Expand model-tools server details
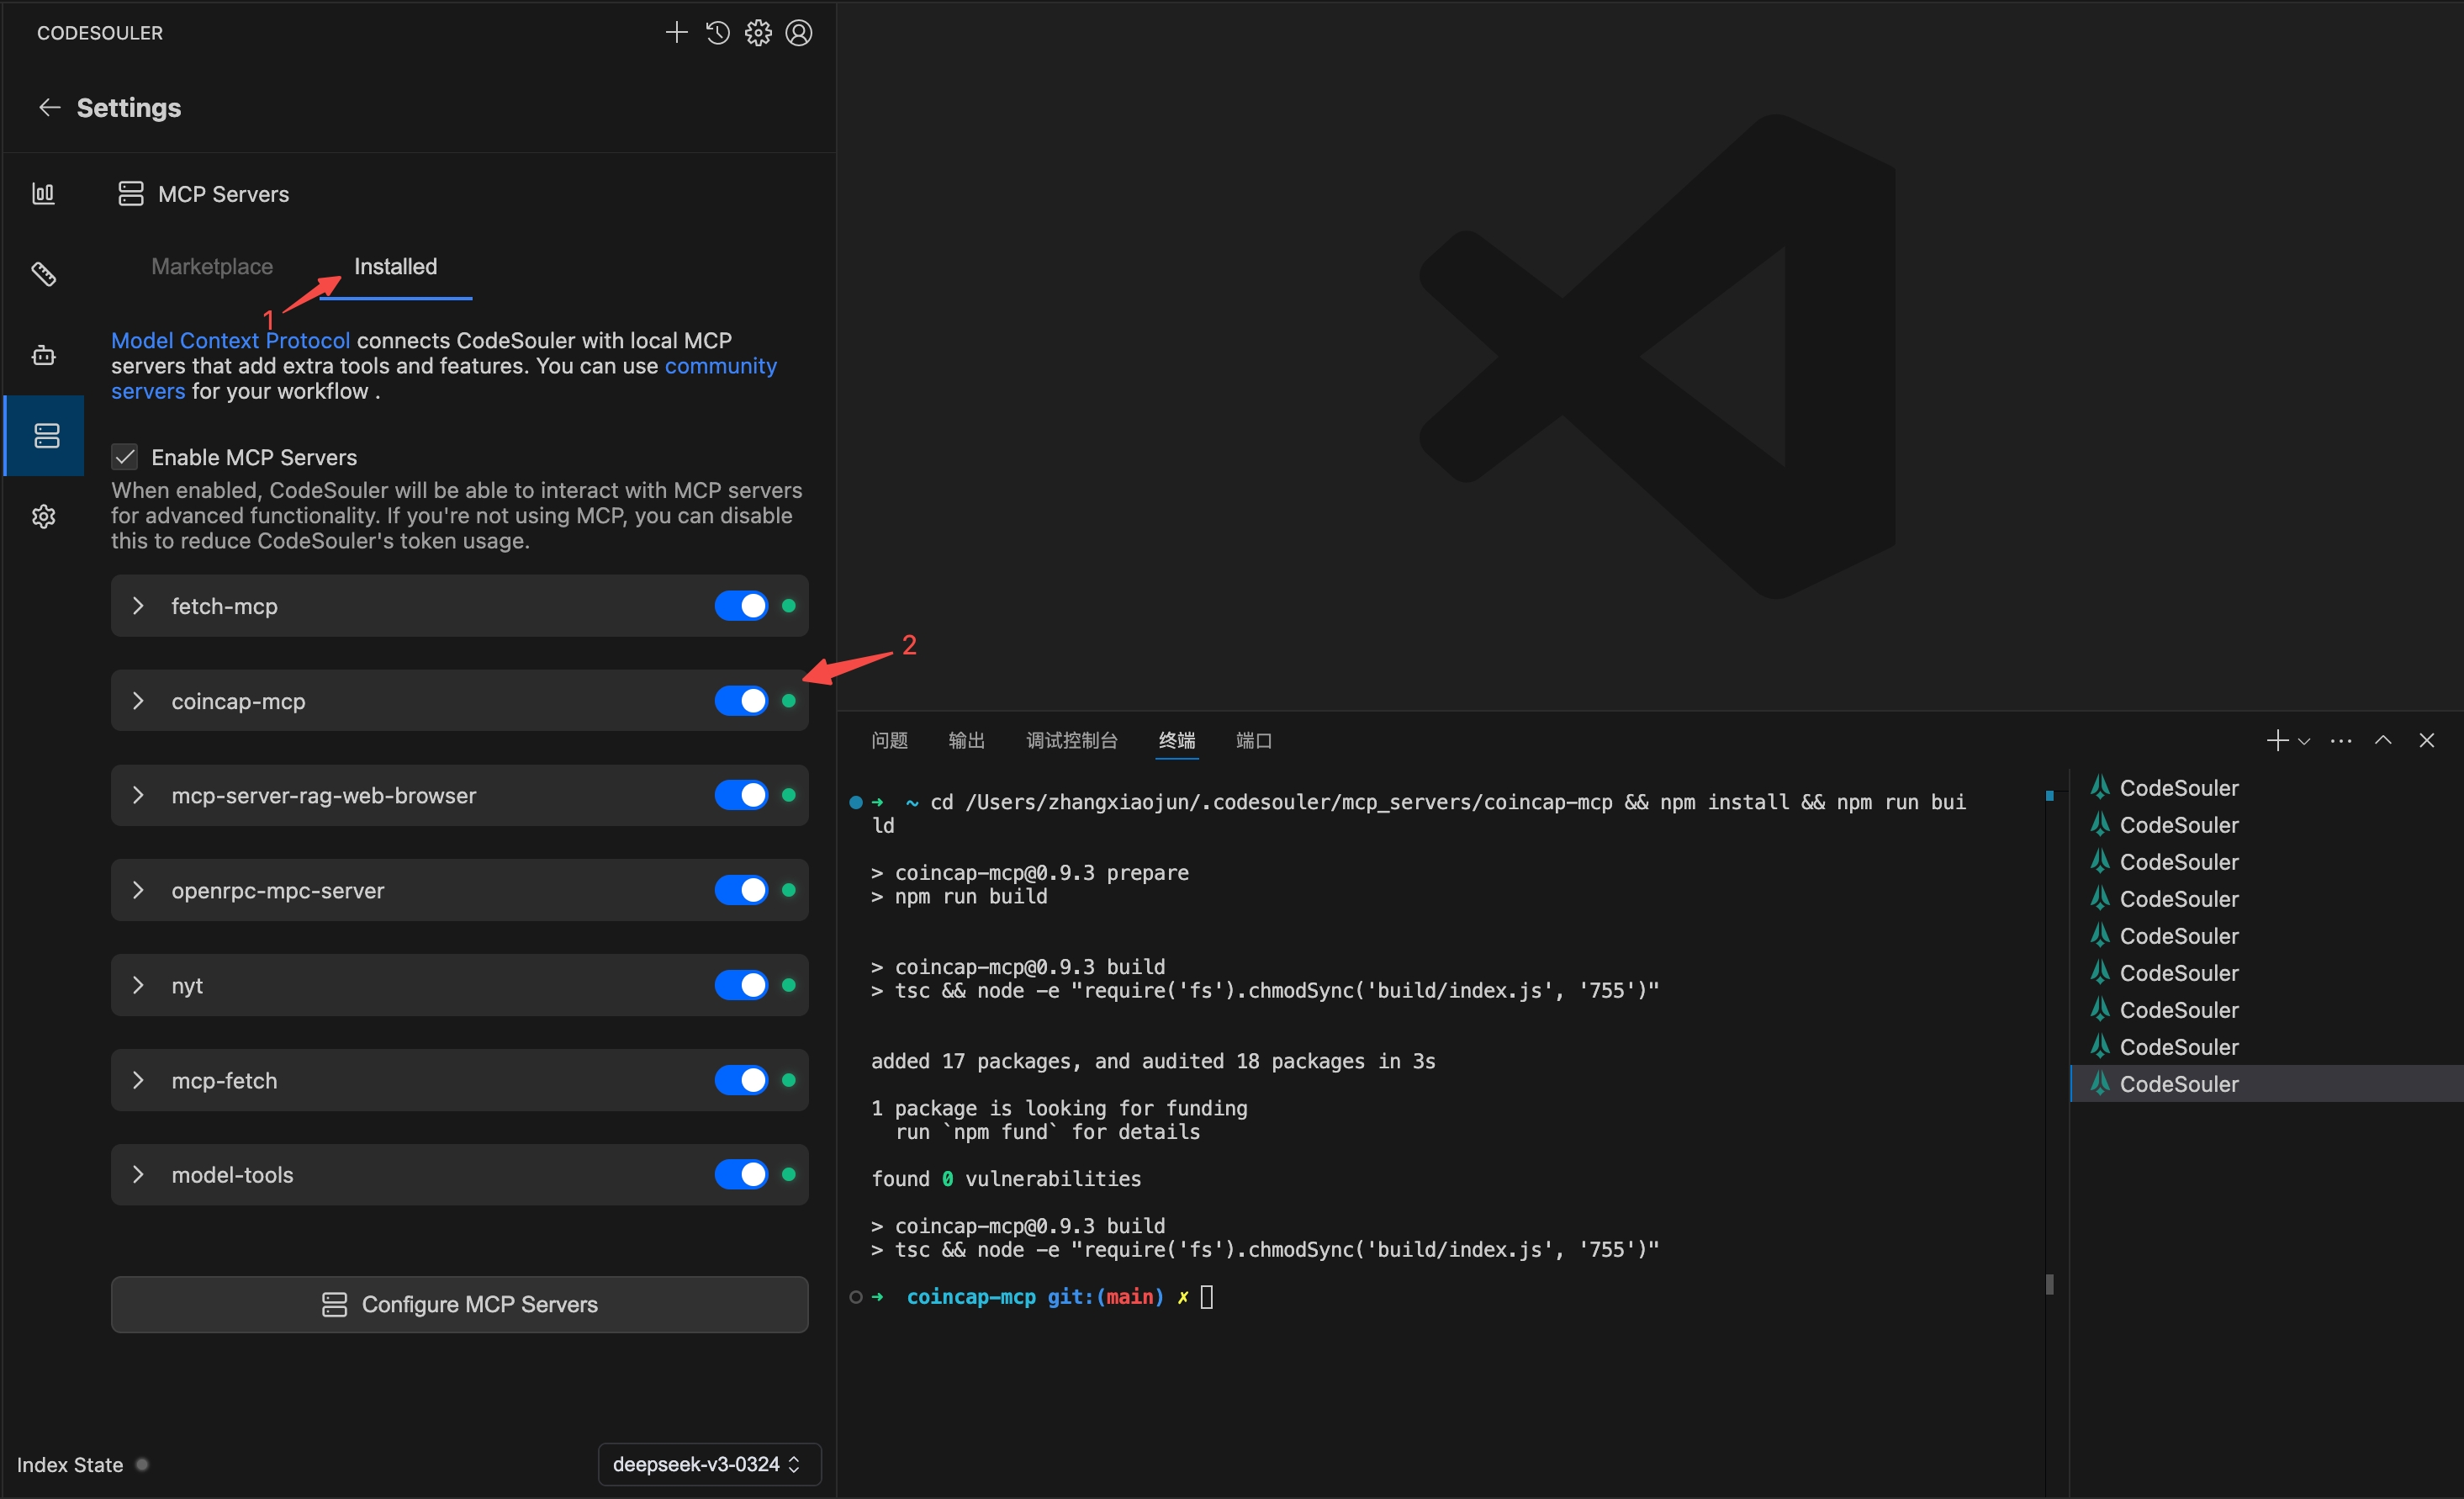 138,1174
